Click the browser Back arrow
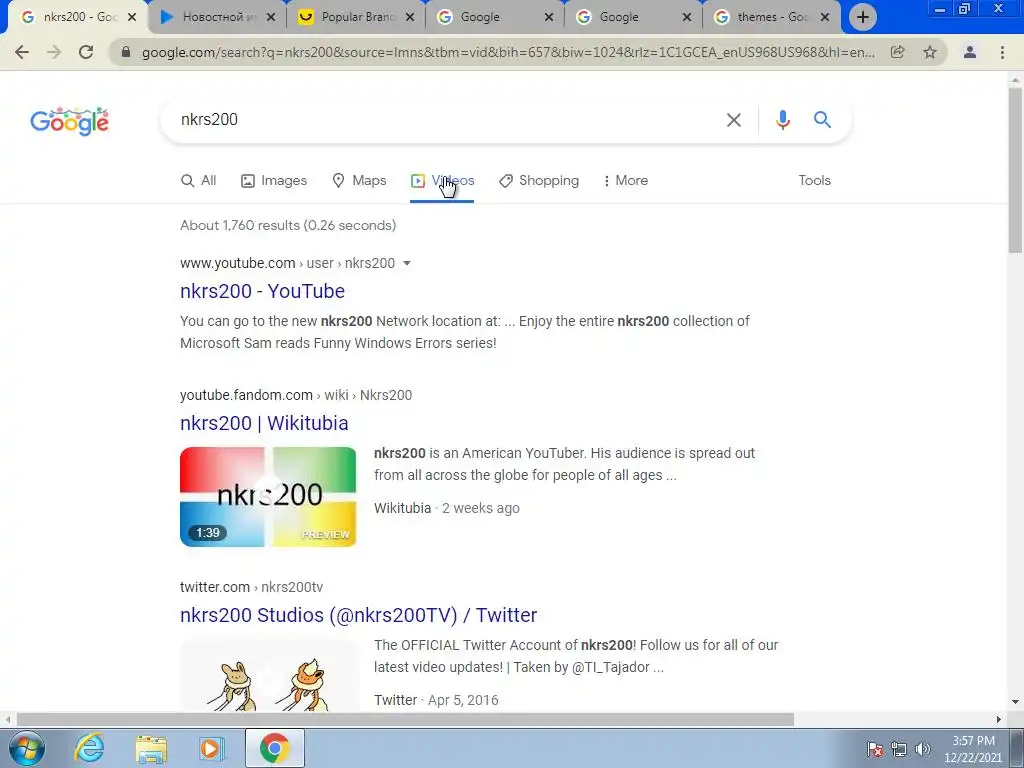1024x768 pixels. tap(22, 52)
